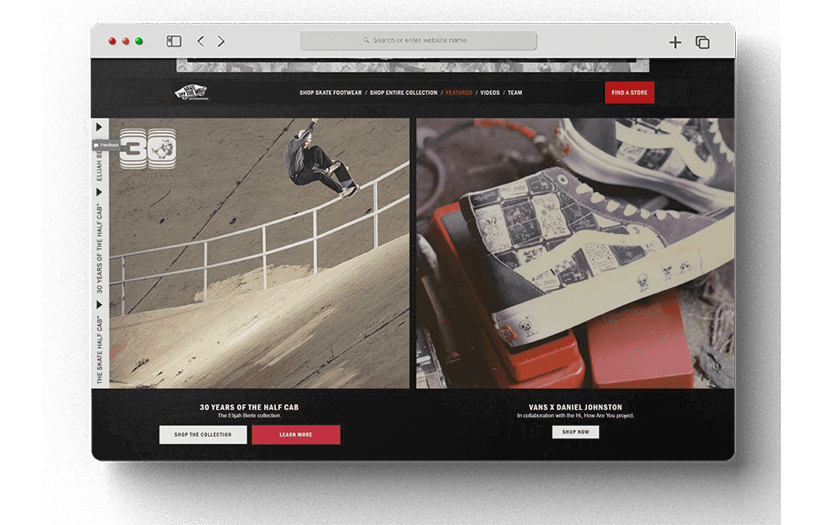Click the green maximize window dot
Image resolution: width=825 pixels, height=525 pixels.
click(139, 41)
